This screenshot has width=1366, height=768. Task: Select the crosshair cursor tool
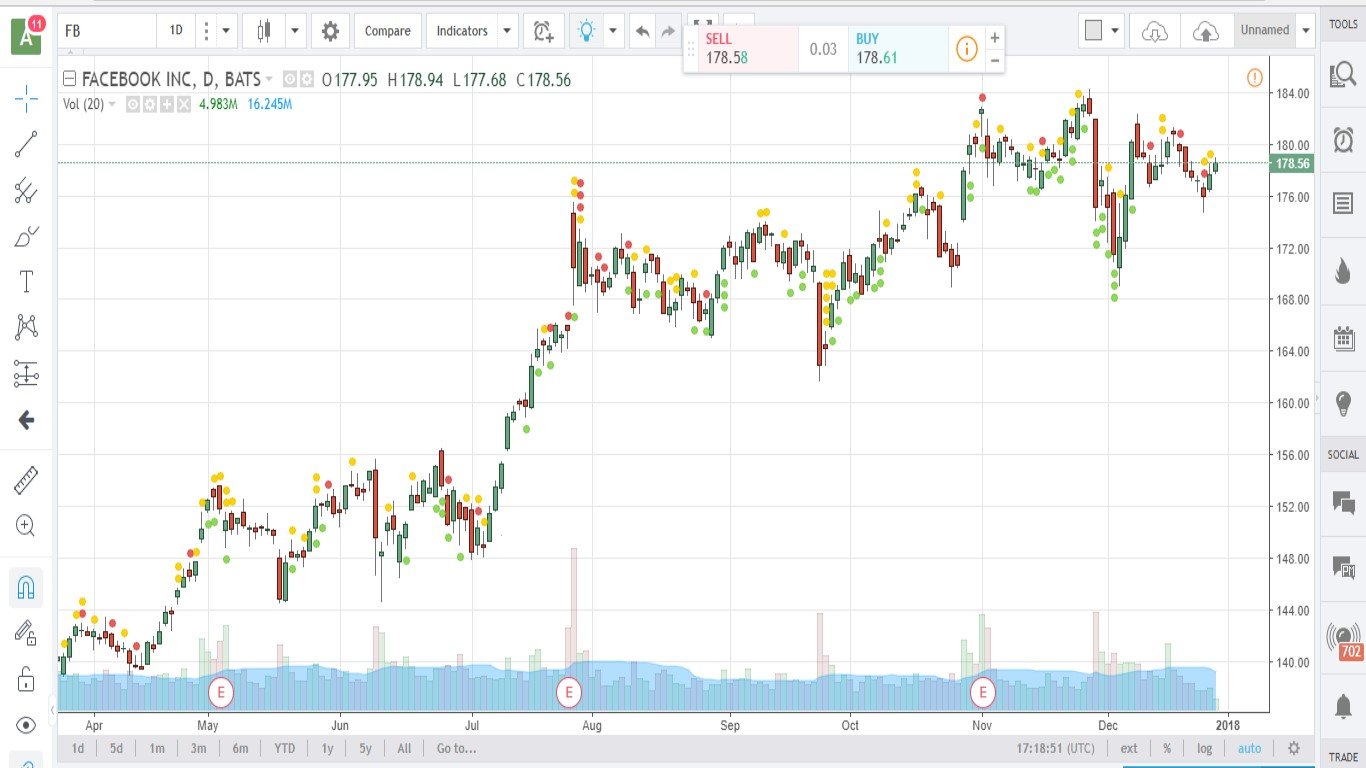[x=27, y=97]
